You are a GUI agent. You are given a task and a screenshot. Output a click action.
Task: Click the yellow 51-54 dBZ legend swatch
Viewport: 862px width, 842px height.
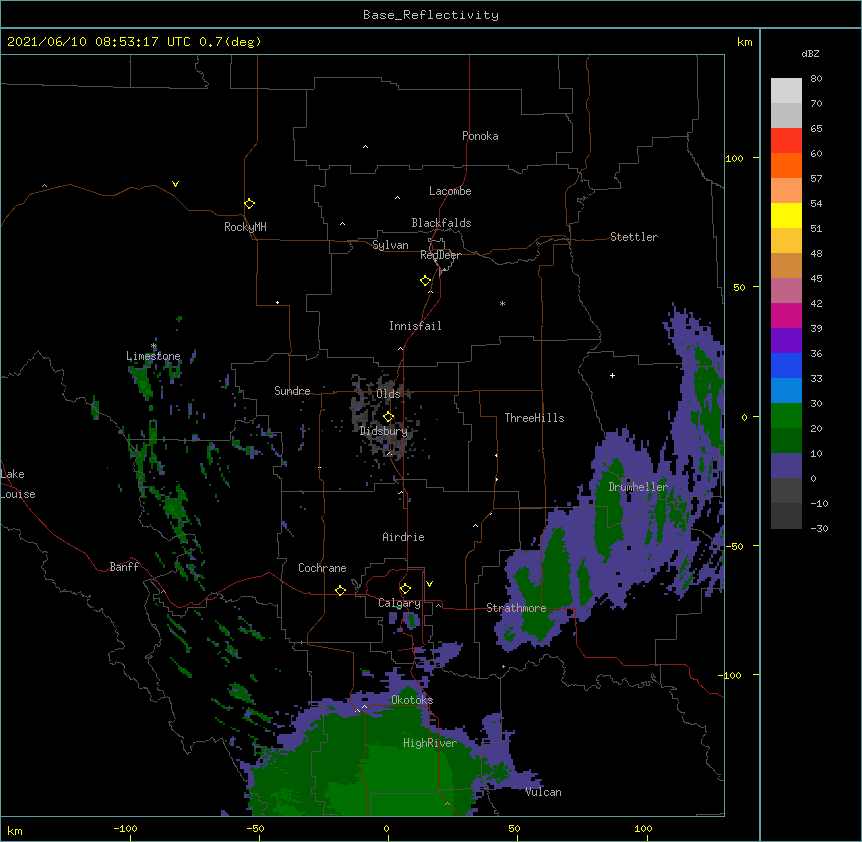(x=786, y=215)
